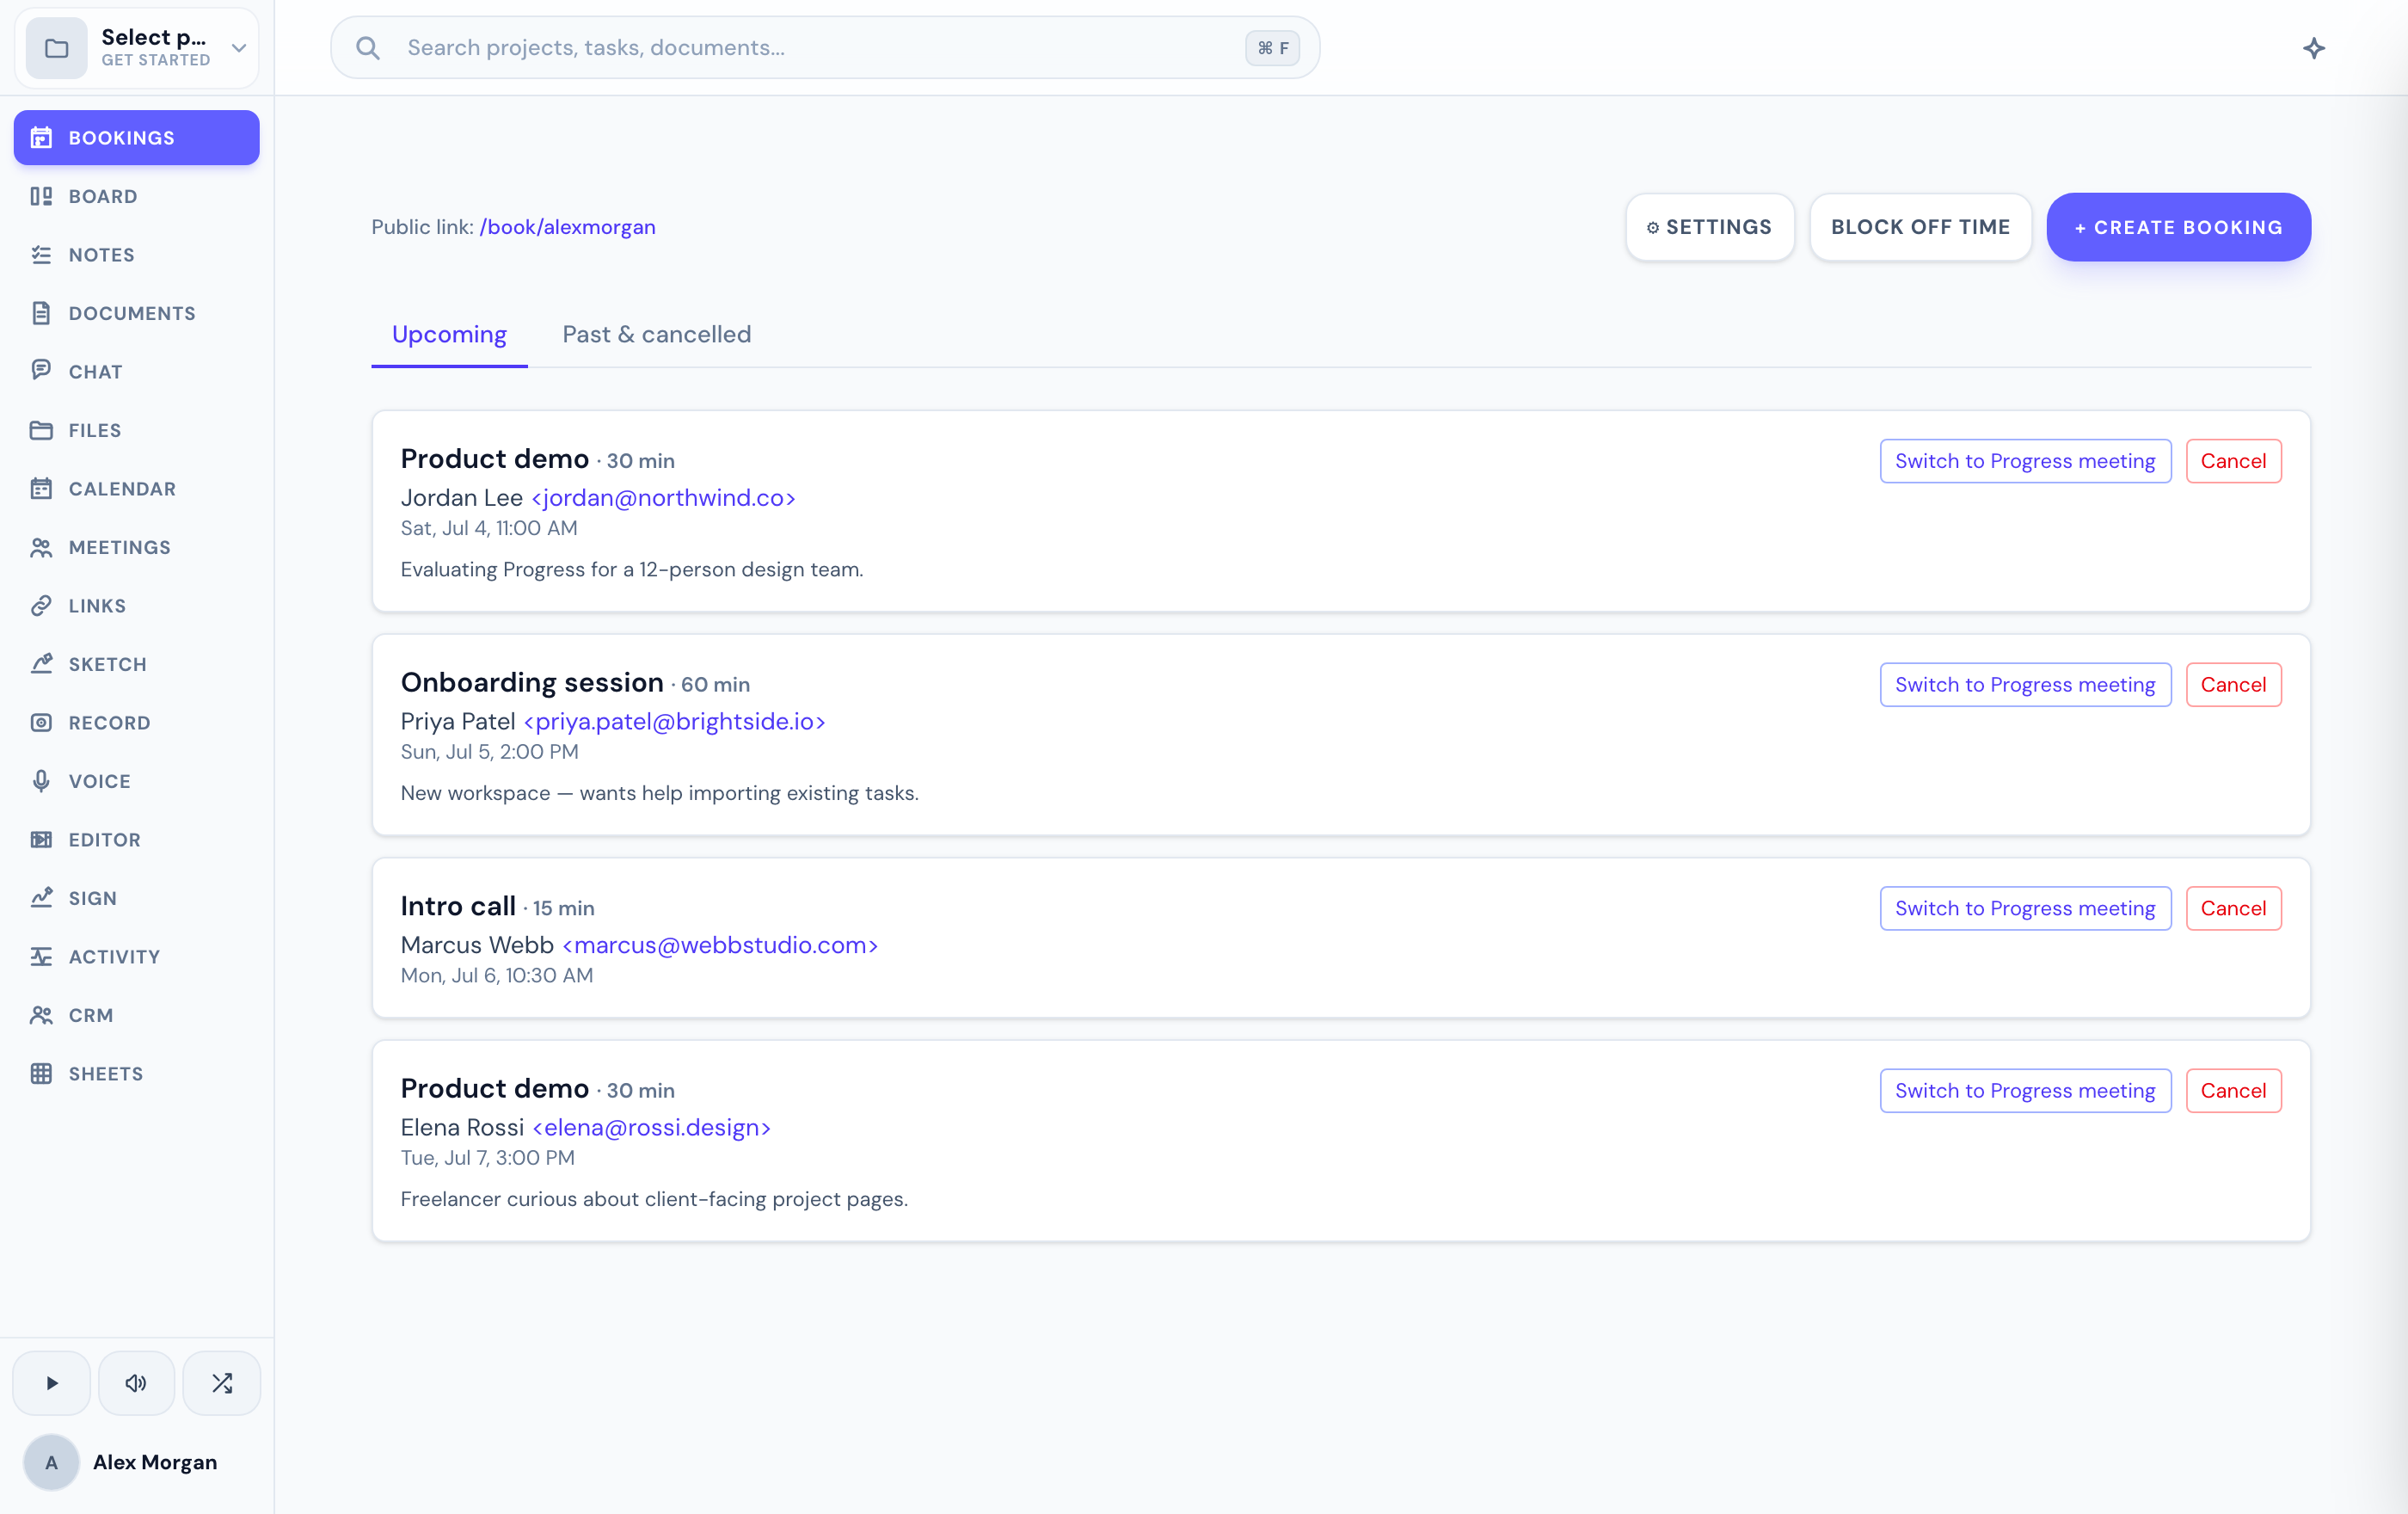2408x1514 pixels.
Task: Click the play button at bottom left
Action: point(52,1383)
